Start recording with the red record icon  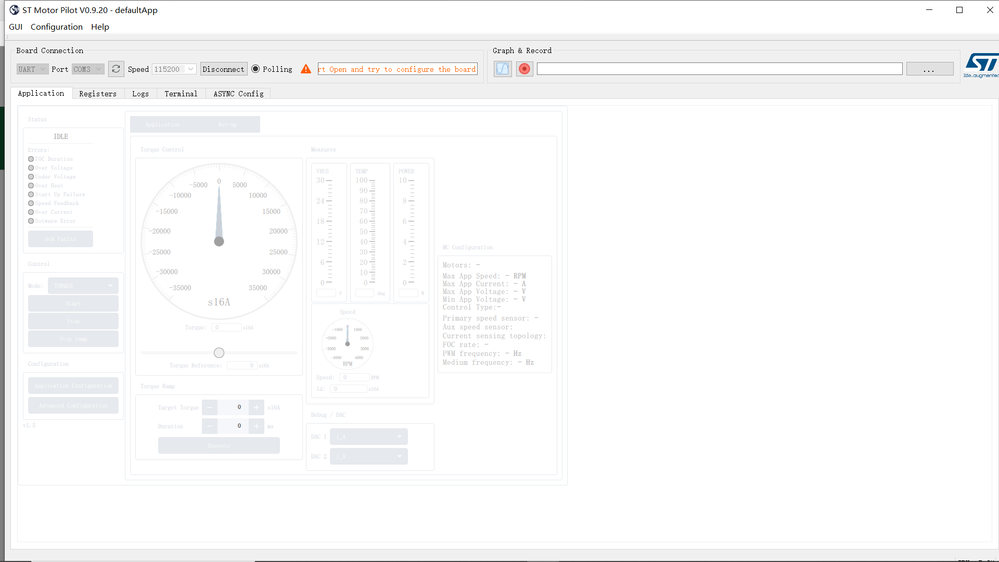point(524,69)
